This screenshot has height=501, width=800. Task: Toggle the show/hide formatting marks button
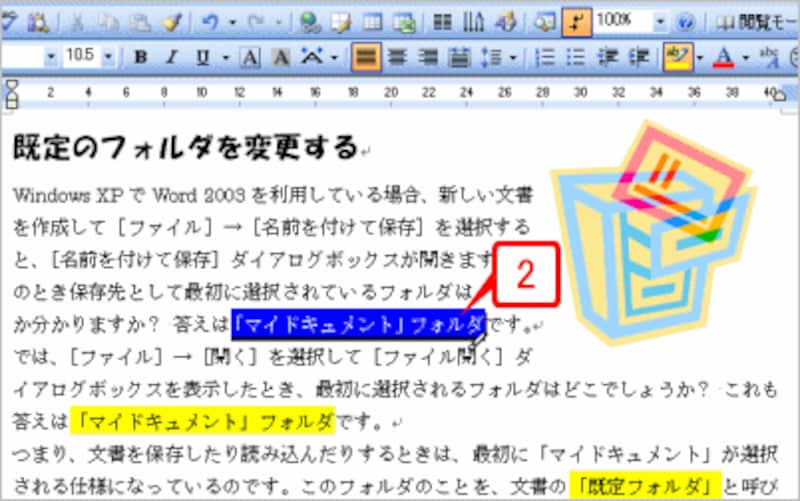point(577,22)
